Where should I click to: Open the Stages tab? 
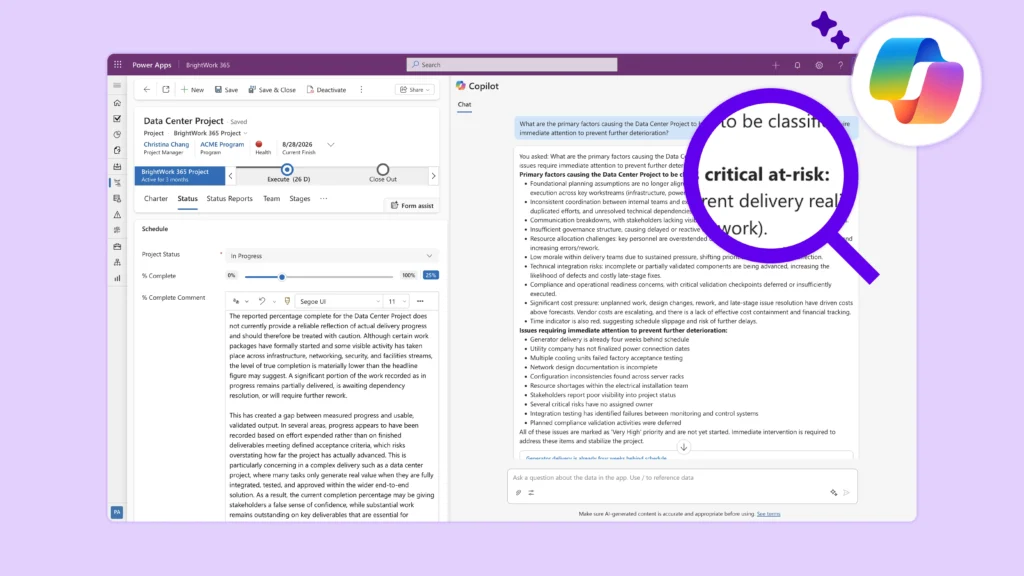[x=300, y=199]
